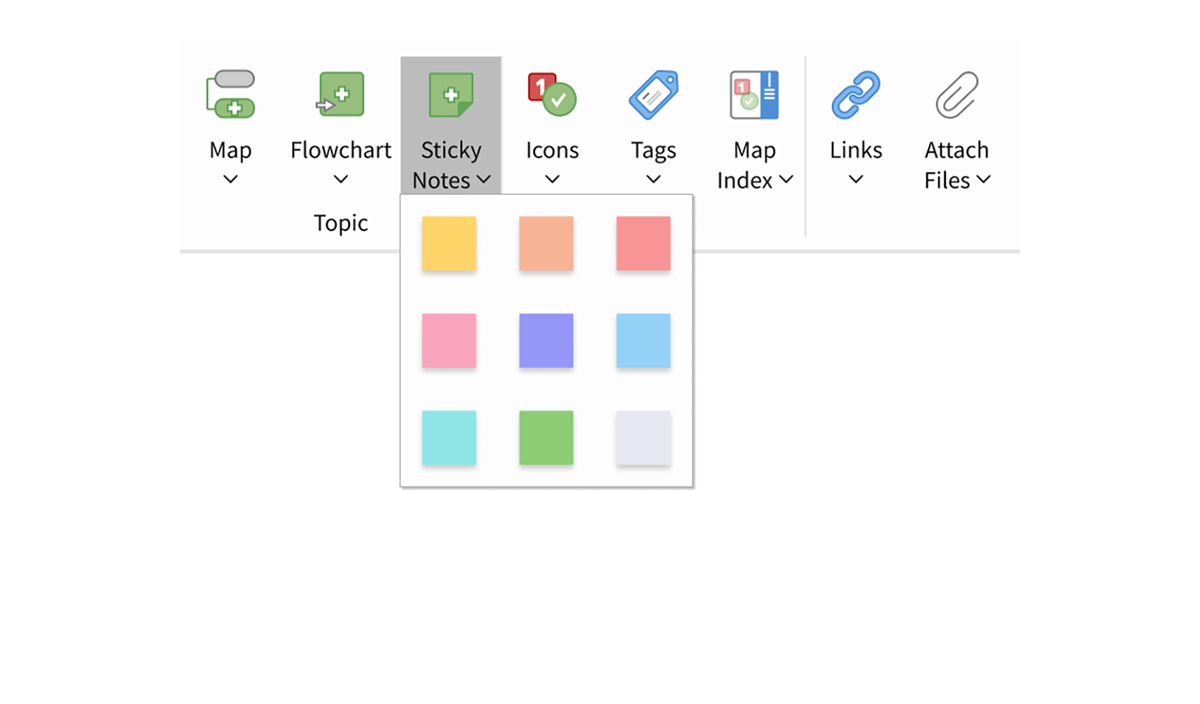1200x704 pixels.
Task: Expand the Links dropdown arrow
Action: 856,180
